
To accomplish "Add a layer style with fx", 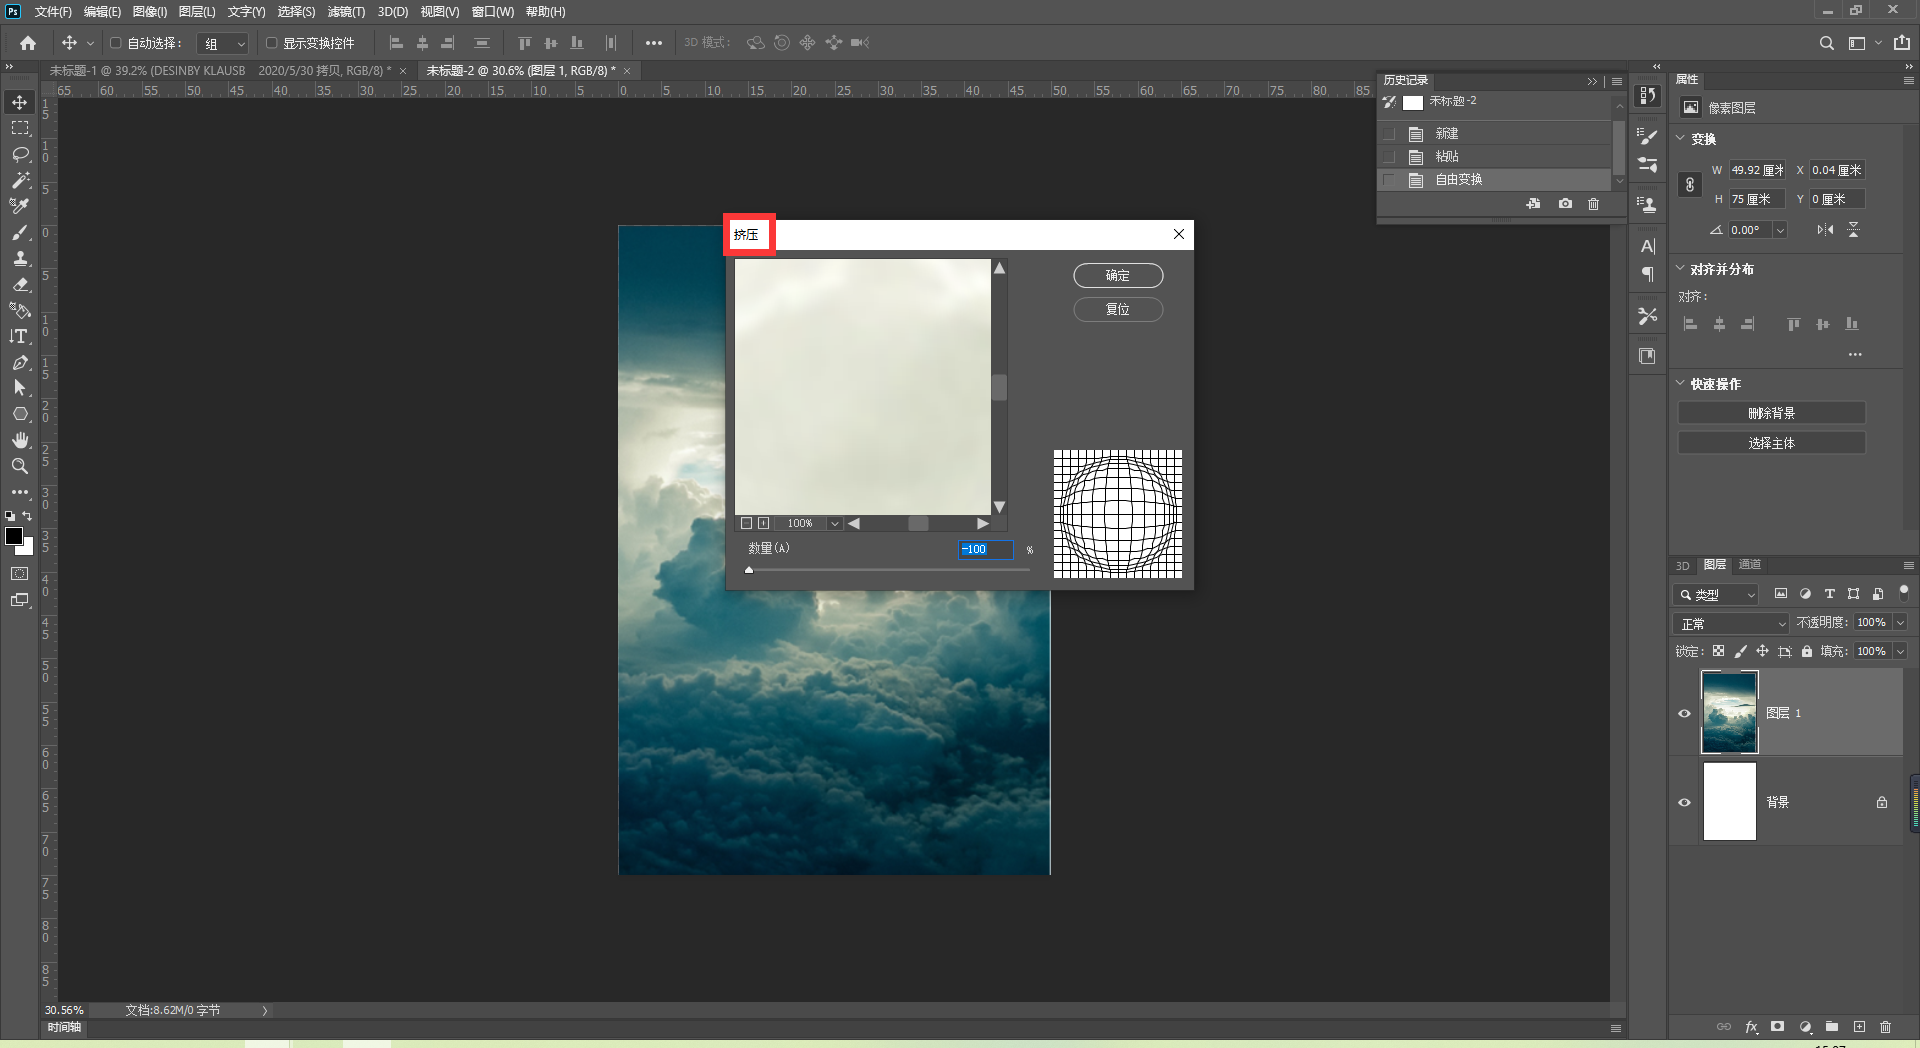I will (x=1751, y=1027).
